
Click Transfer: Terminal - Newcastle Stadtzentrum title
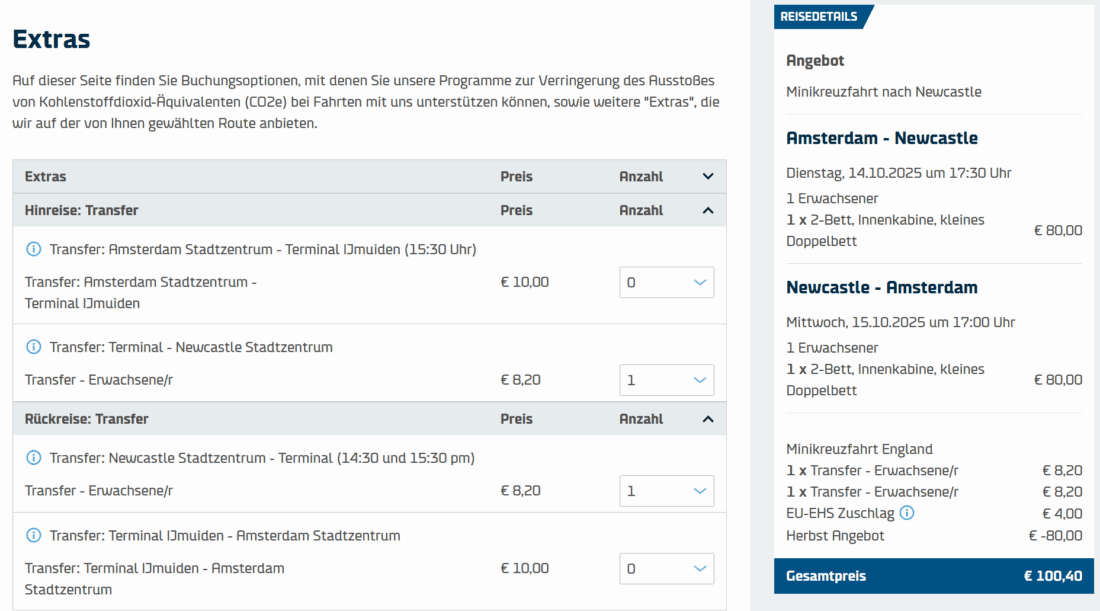pos(191,347)
